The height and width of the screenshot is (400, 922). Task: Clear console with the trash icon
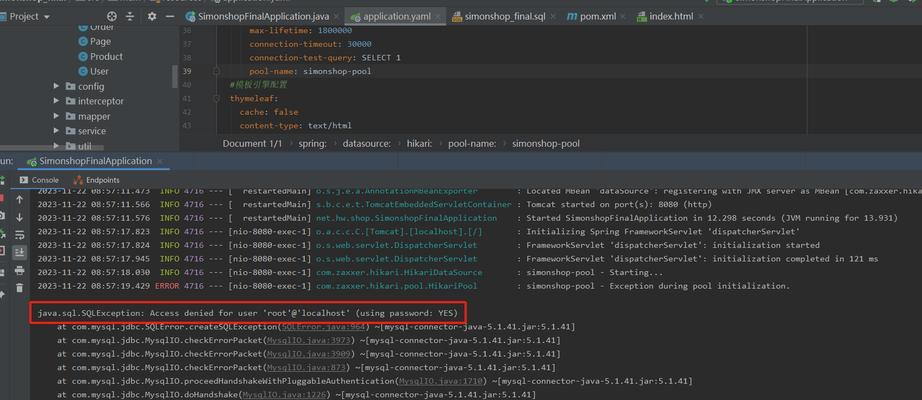pos(19,288)
